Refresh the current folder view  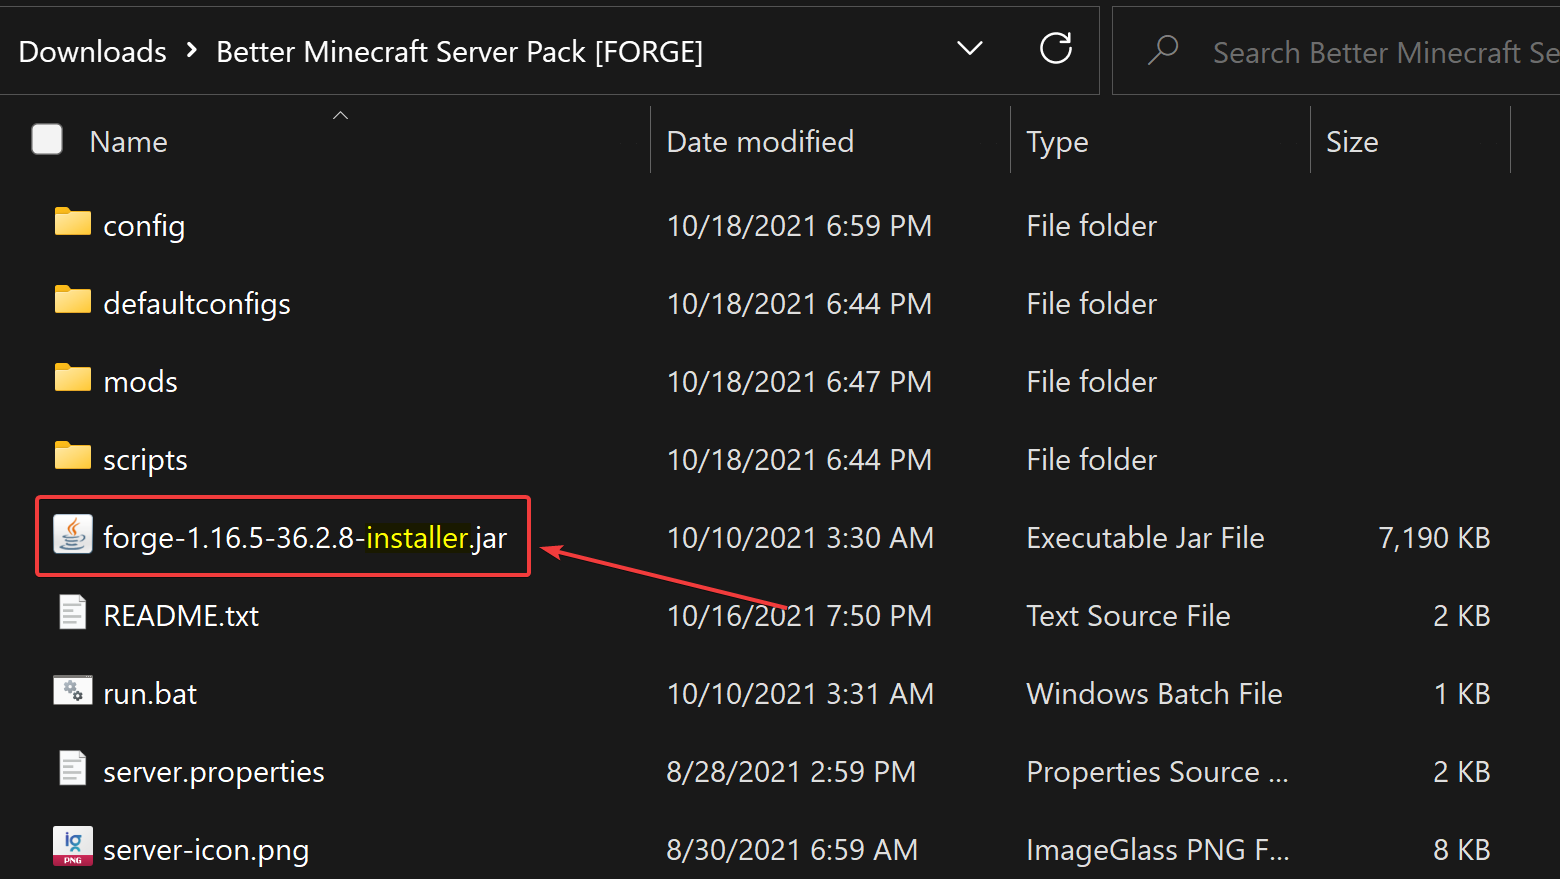(1055, 49)
